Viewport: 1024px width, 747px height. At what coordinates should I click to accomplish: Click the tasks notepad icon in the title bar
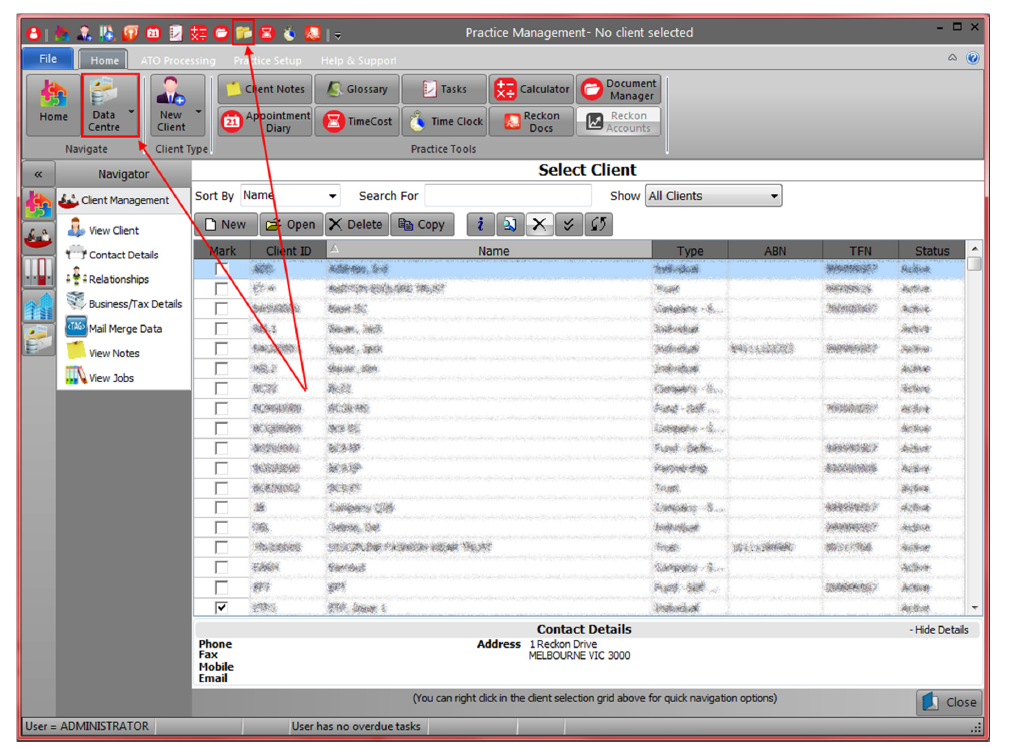click(x=176, y=33)
